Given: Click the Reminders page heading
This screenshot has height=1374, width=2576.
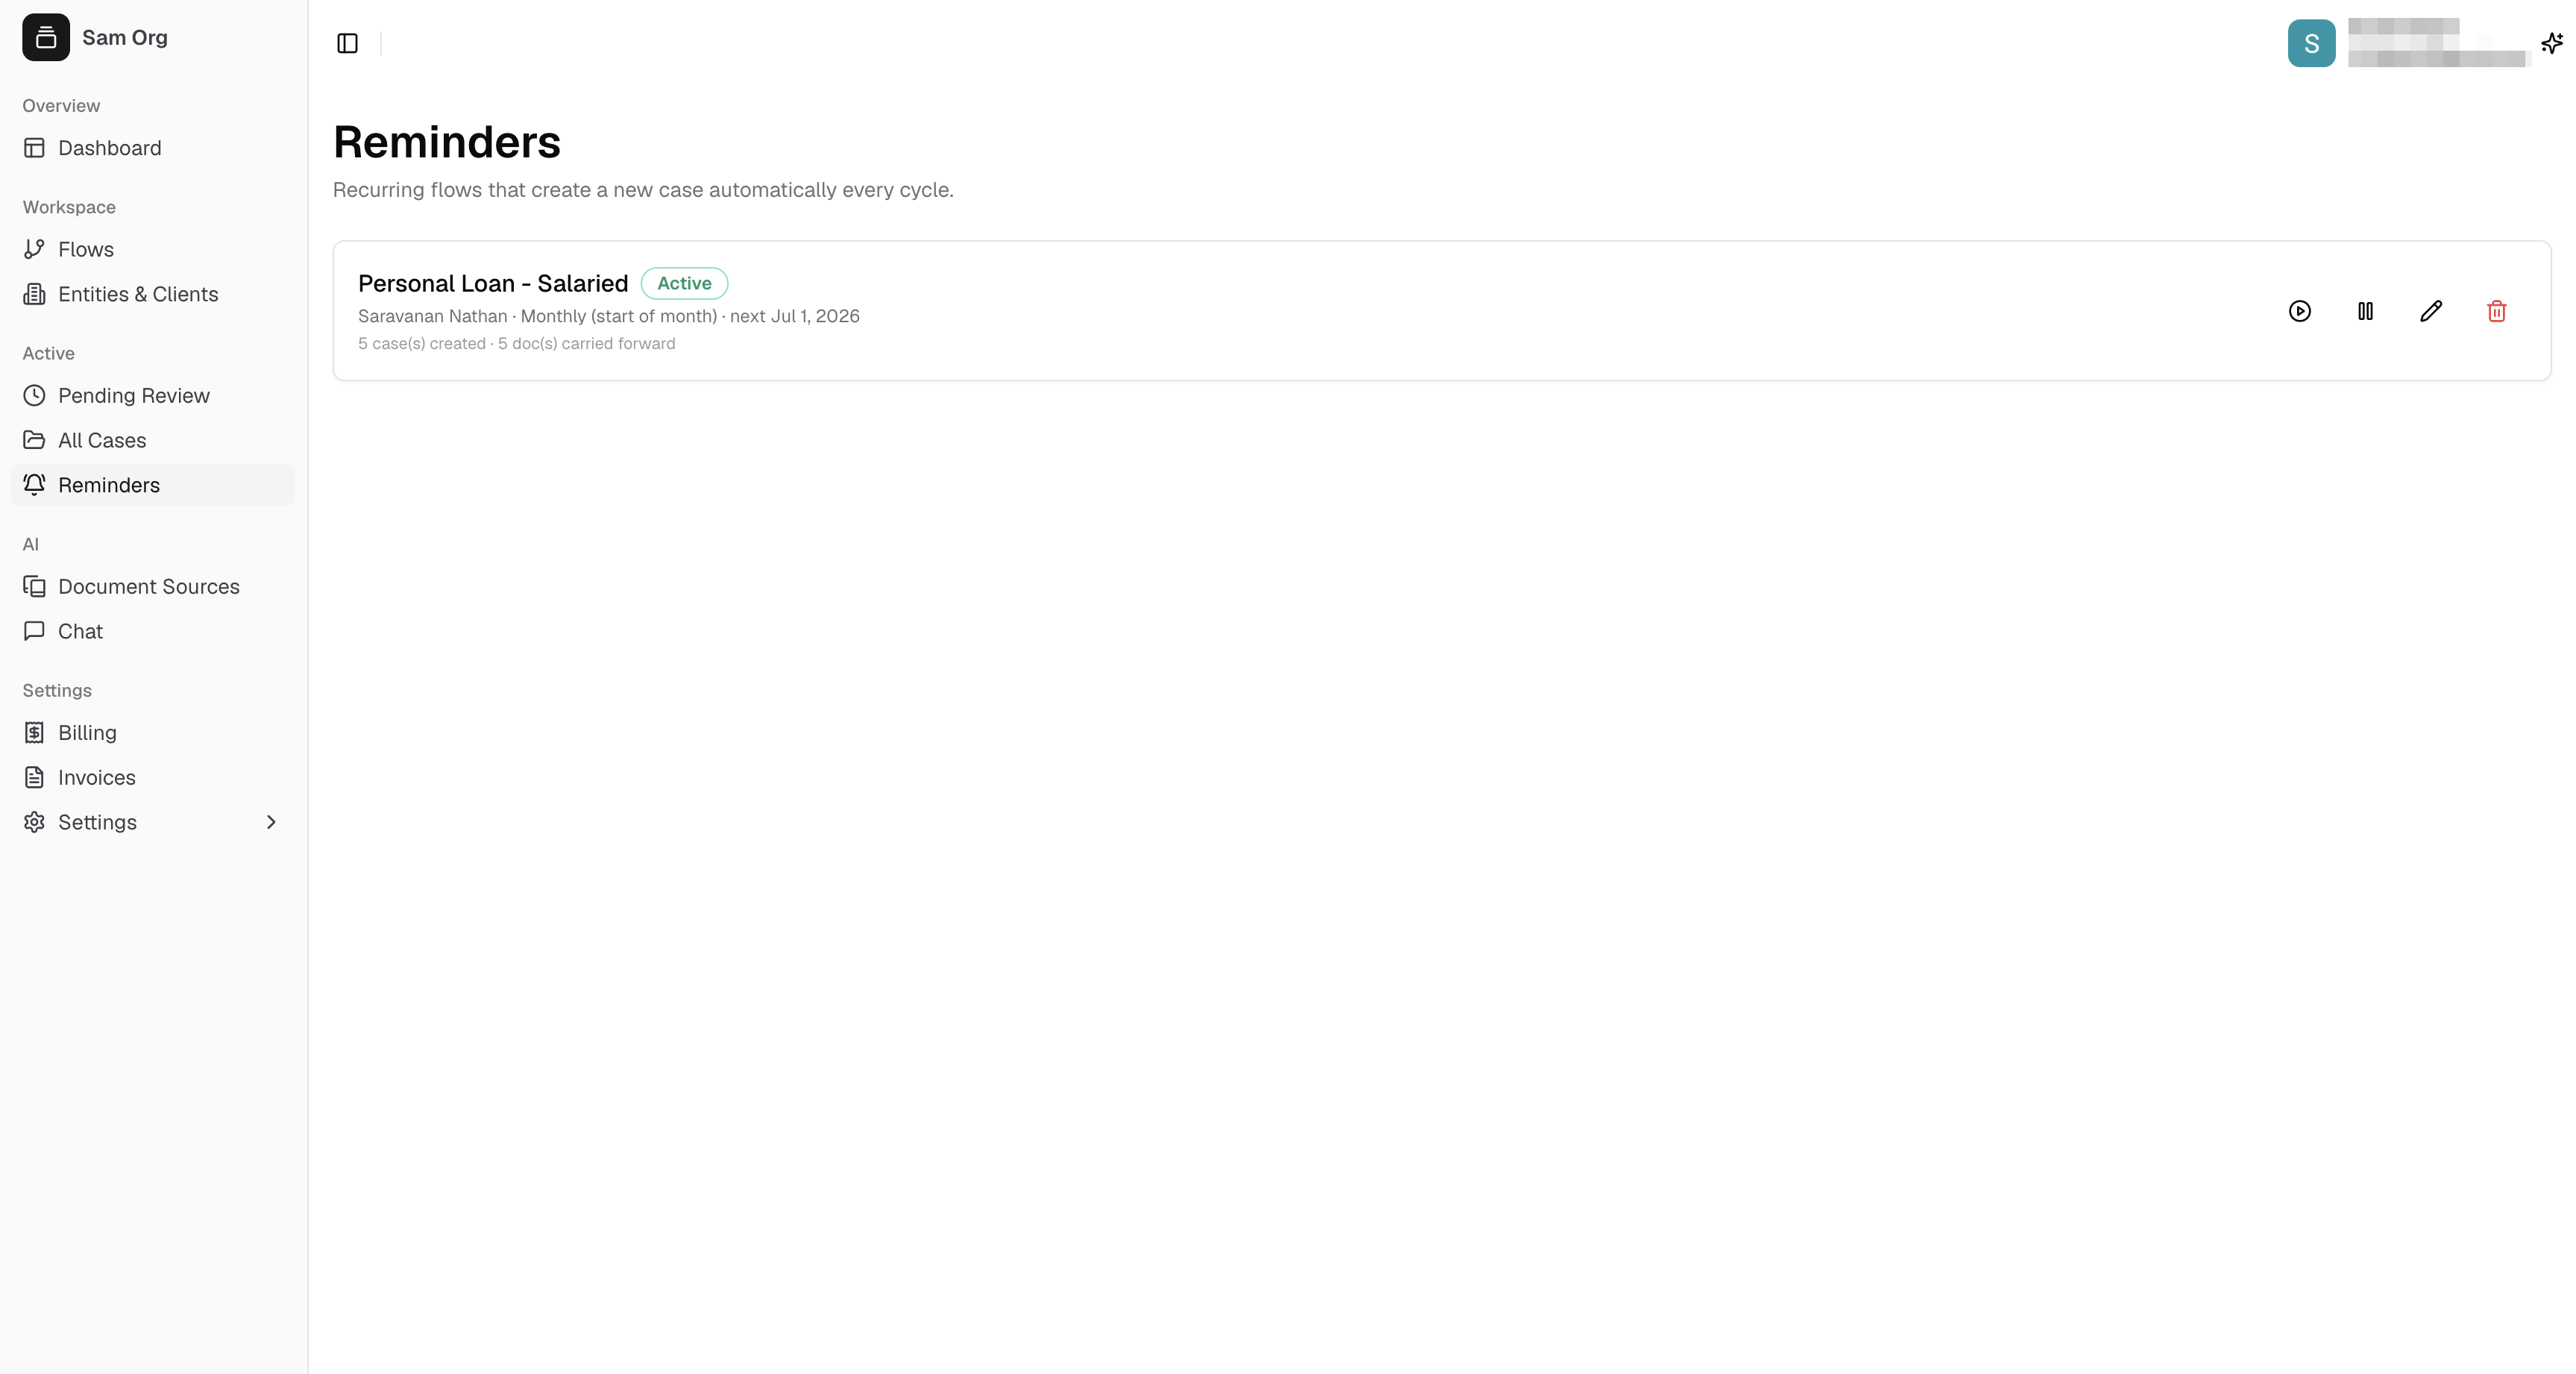Looking at the screenshot, I should click(x=447, y=142).
